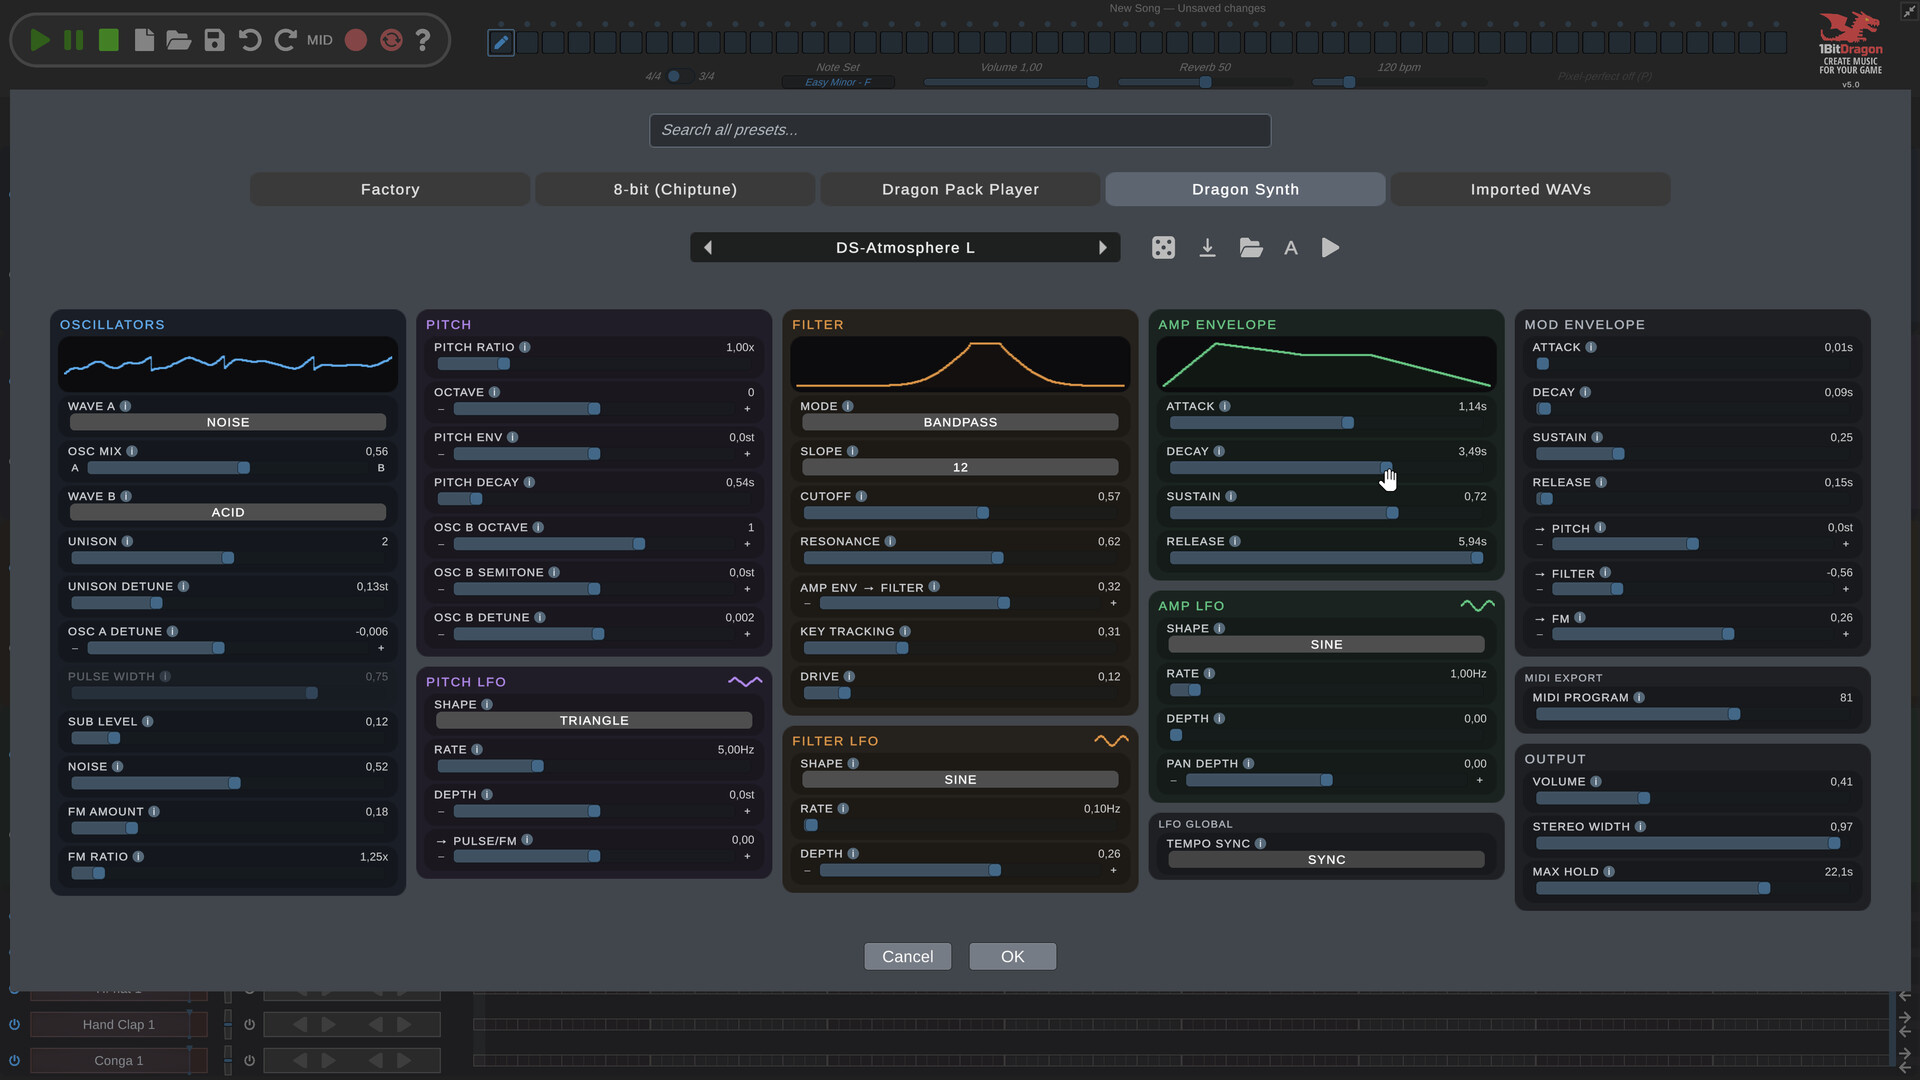This screenshot has height=1080, width=1920.
Task: Randomize the preset with the dice icon
Action: point(1163,248)
